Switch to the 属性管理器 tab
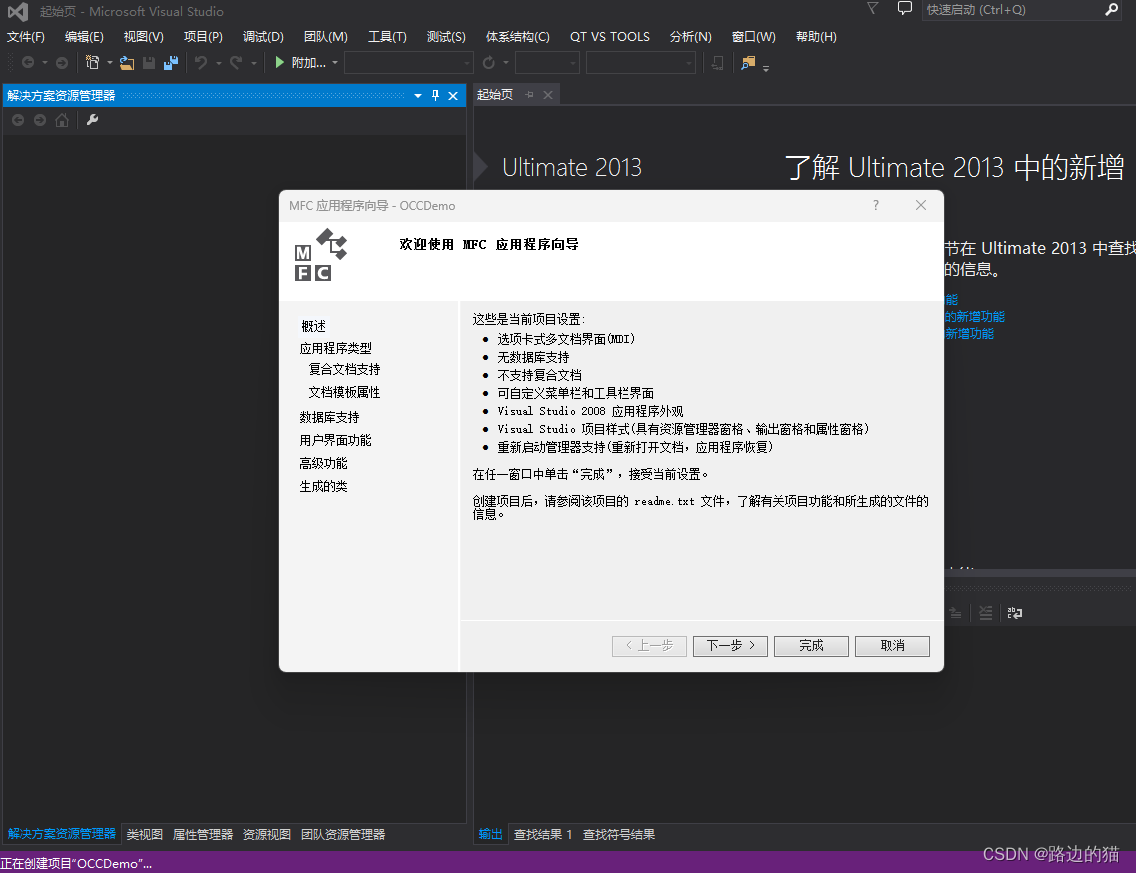Viewport: 1136px width, 873px height. [203, 835]
